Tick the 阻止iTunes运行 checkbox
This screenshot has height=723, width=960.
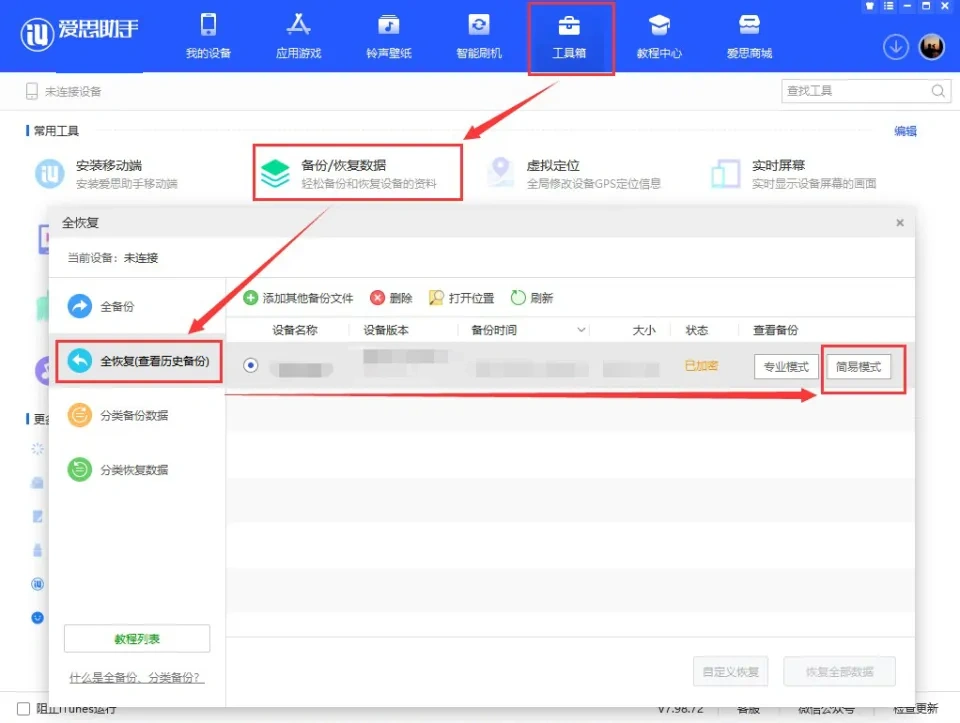(x=23, y=708)
